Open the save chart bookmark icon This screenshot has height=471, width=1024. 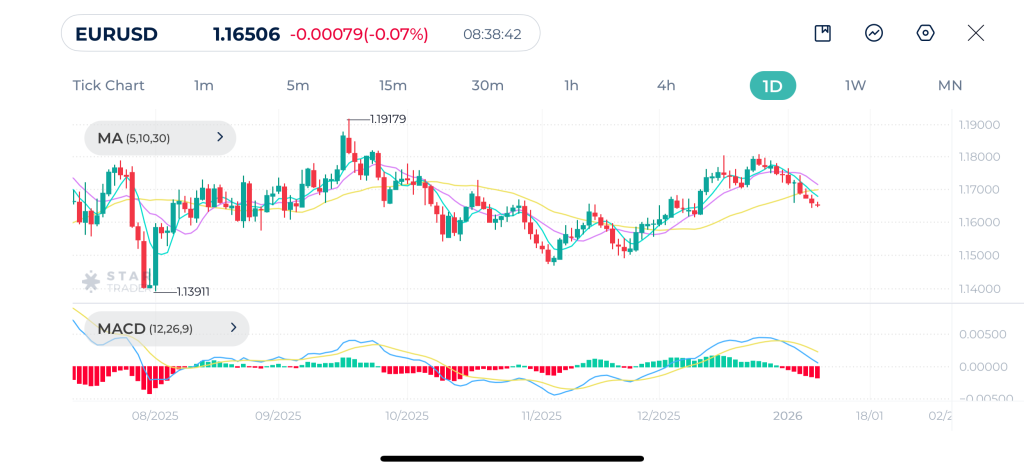(x=822, y=33)
